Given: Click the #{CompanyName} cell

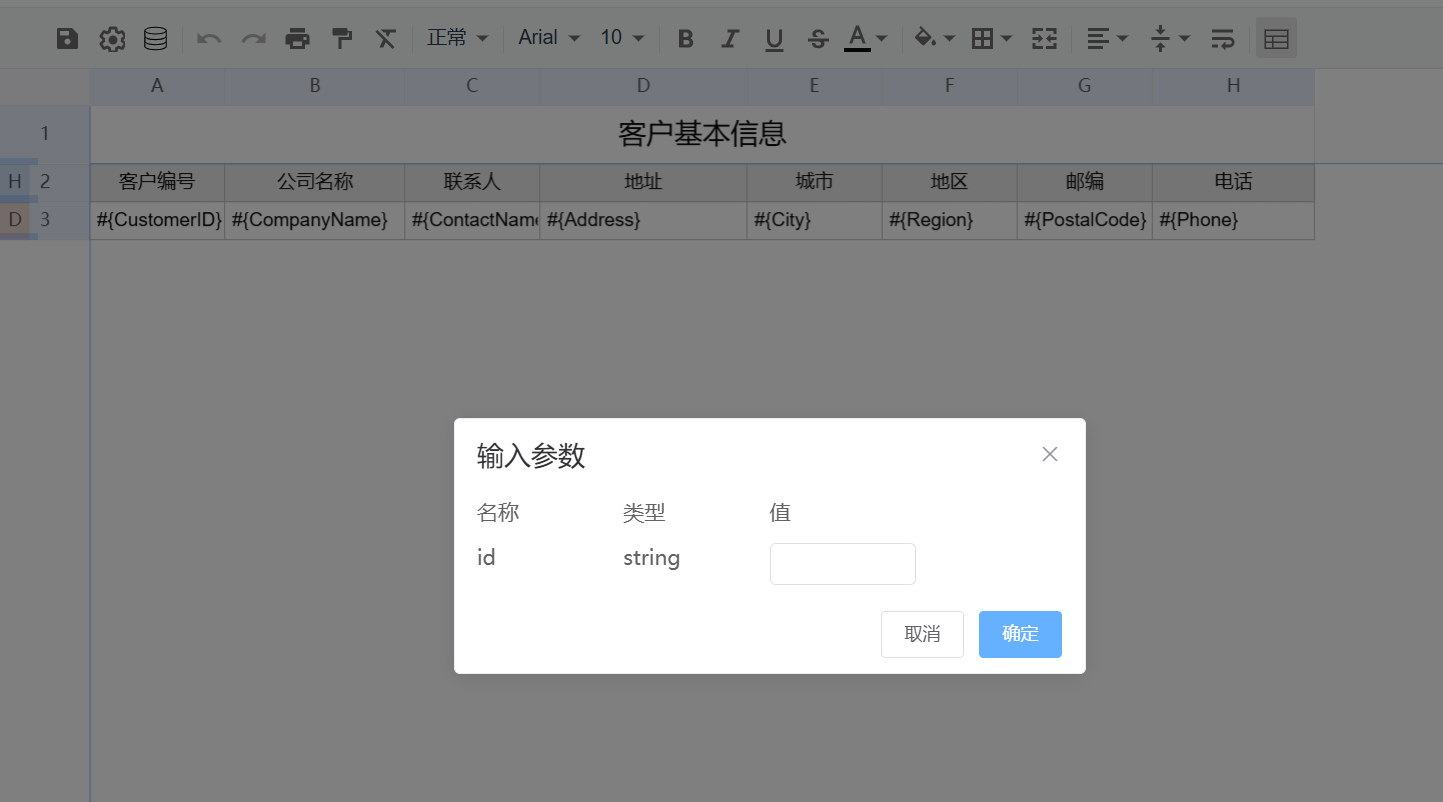Looking at the screenshot, I should tap(315, 220).
